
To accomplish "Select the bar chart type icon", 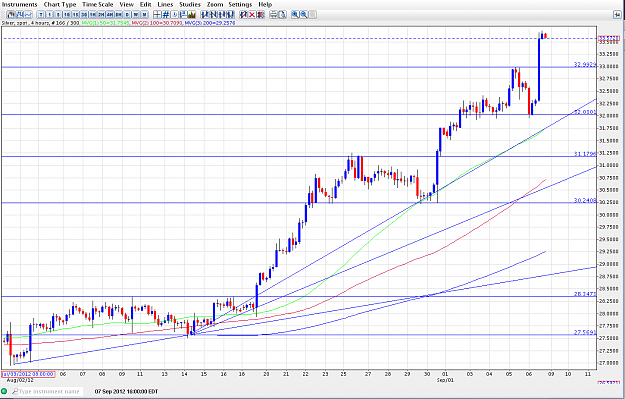I will pos(20,15).
